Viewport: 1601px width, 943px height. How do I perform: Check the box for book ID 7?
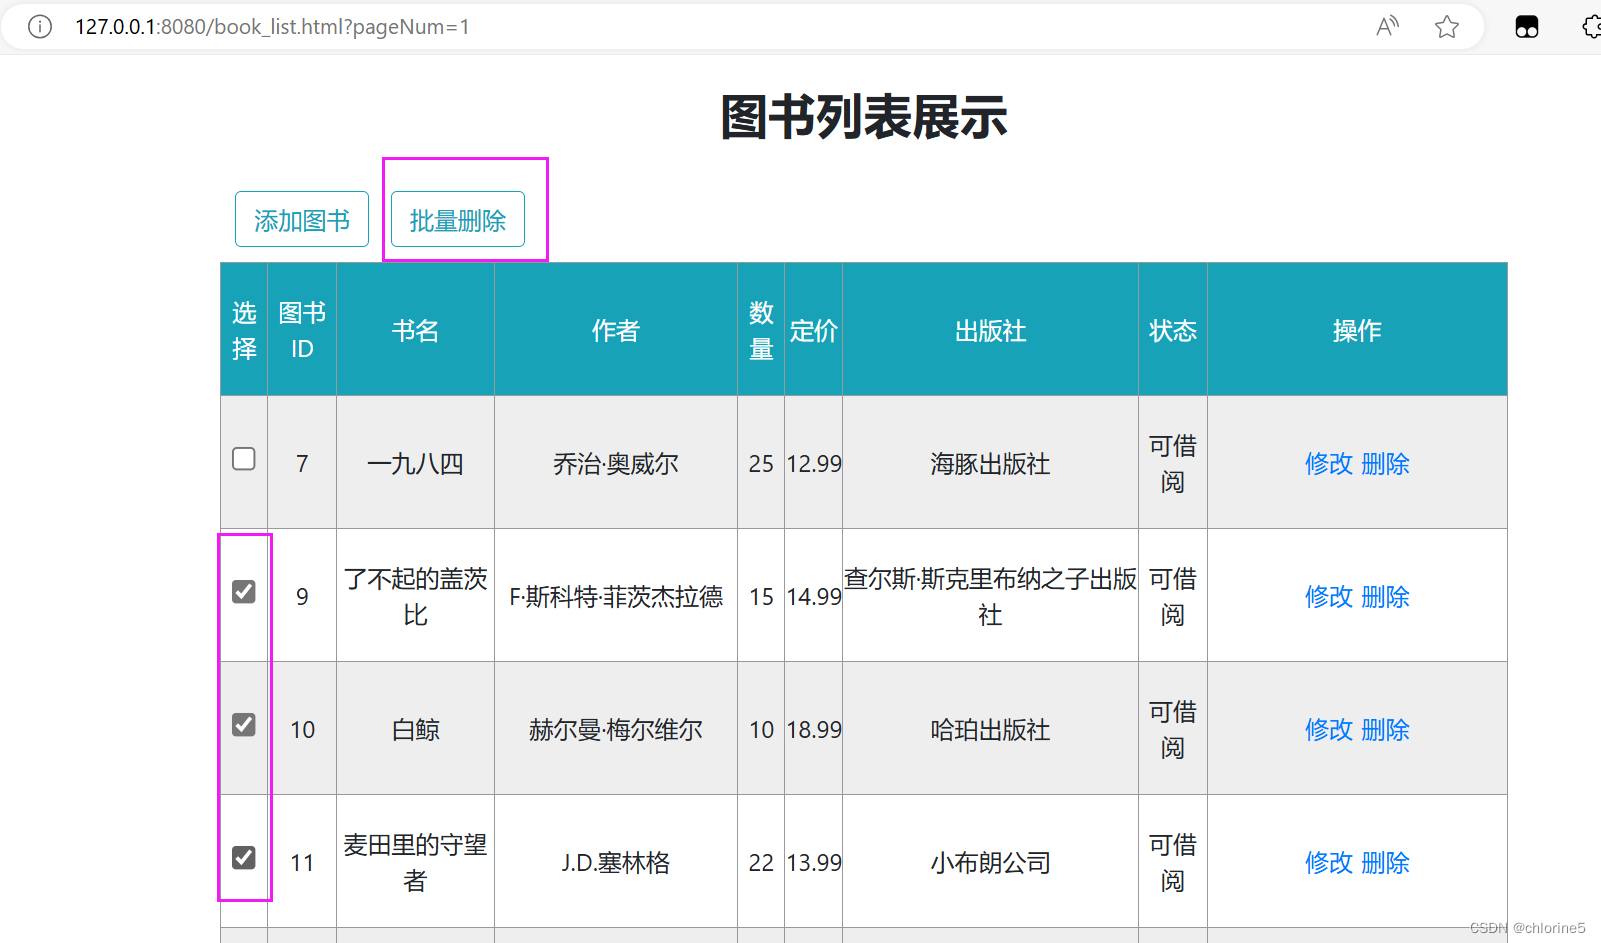[244, 459]
